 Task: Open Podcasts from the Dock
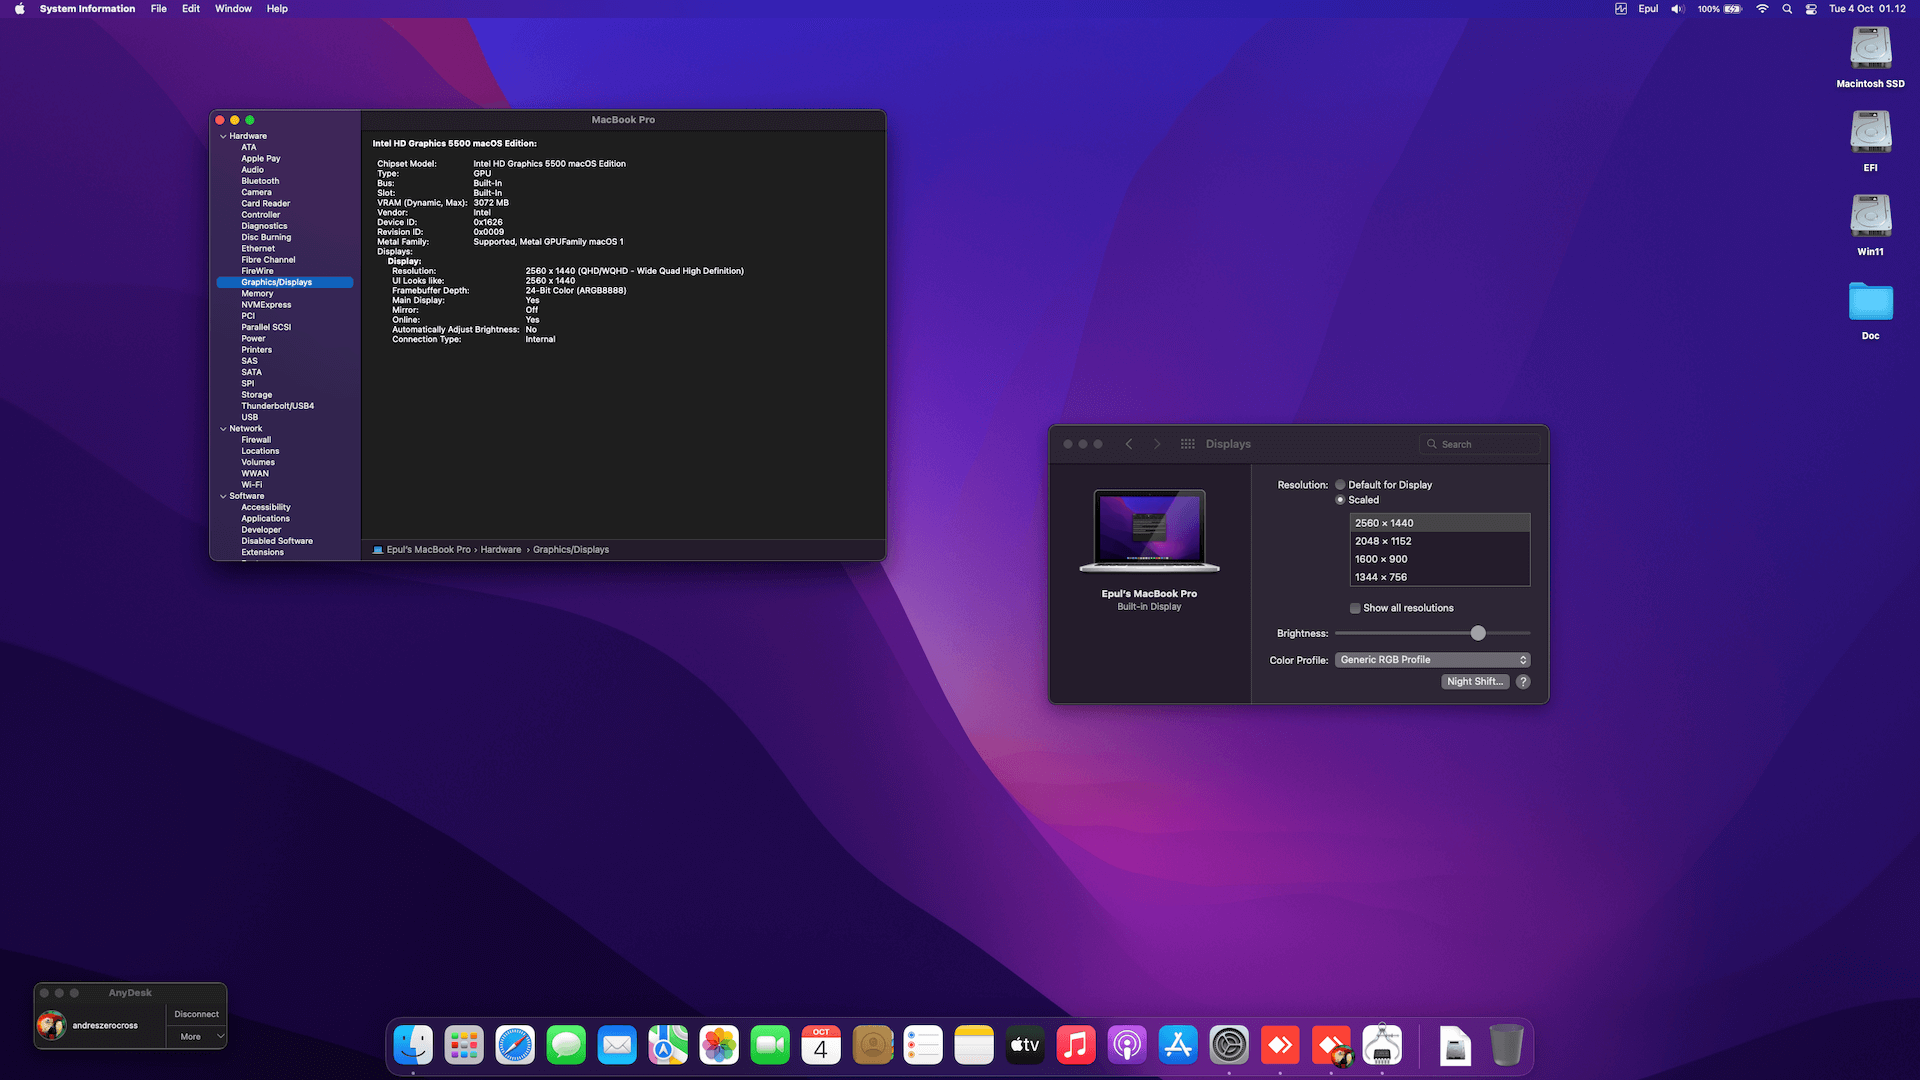coord(1127,1045)
